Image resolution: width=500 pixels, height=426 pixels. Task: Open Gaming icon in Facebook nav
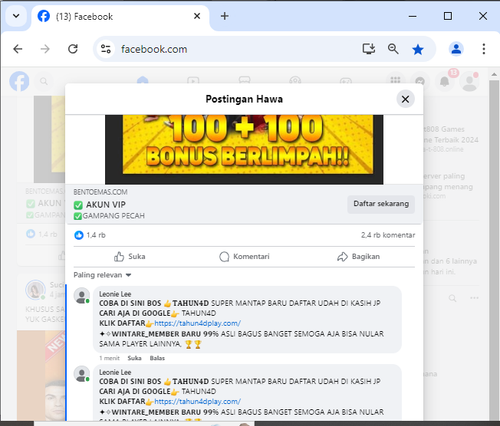tap(346, 80)
